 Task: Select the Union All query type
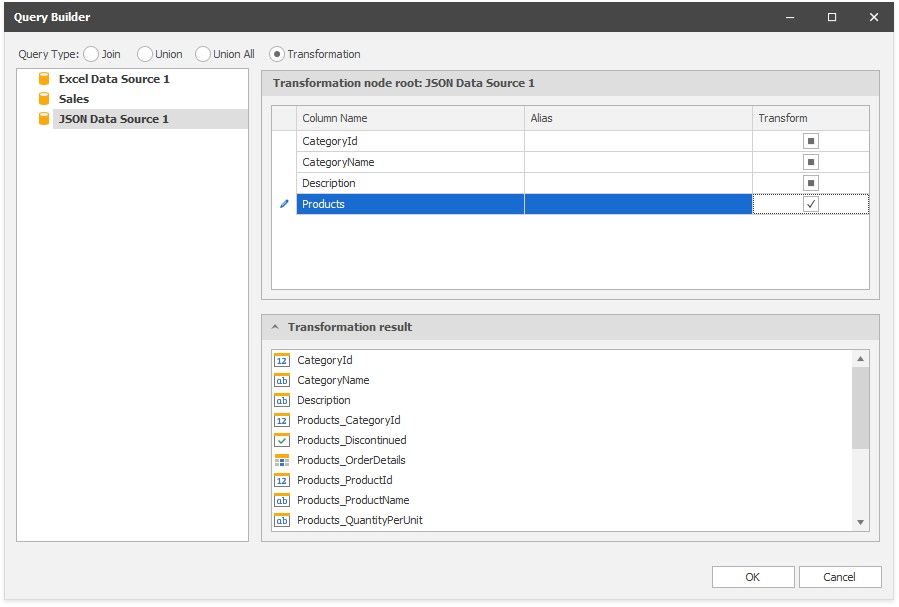[203, 54]
